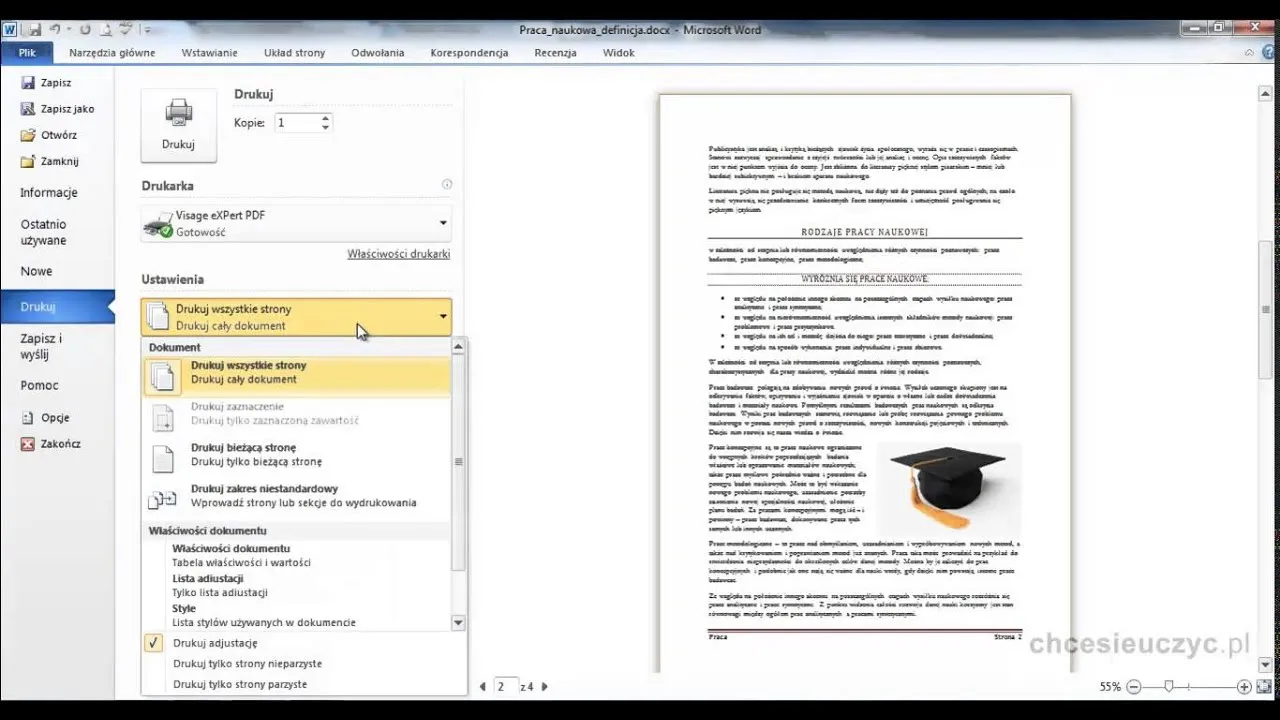Decrease number of copies with down arrow
The image size is (1280, 720).
(x=325, y=128)
